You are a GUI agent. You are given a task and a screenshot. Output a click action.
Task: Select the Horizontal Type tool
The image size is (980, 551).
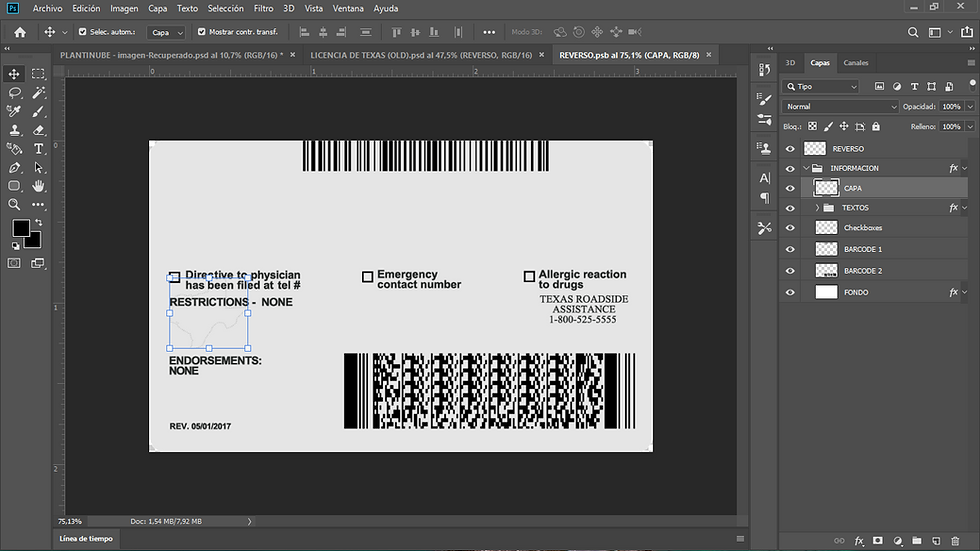point(38,149)
